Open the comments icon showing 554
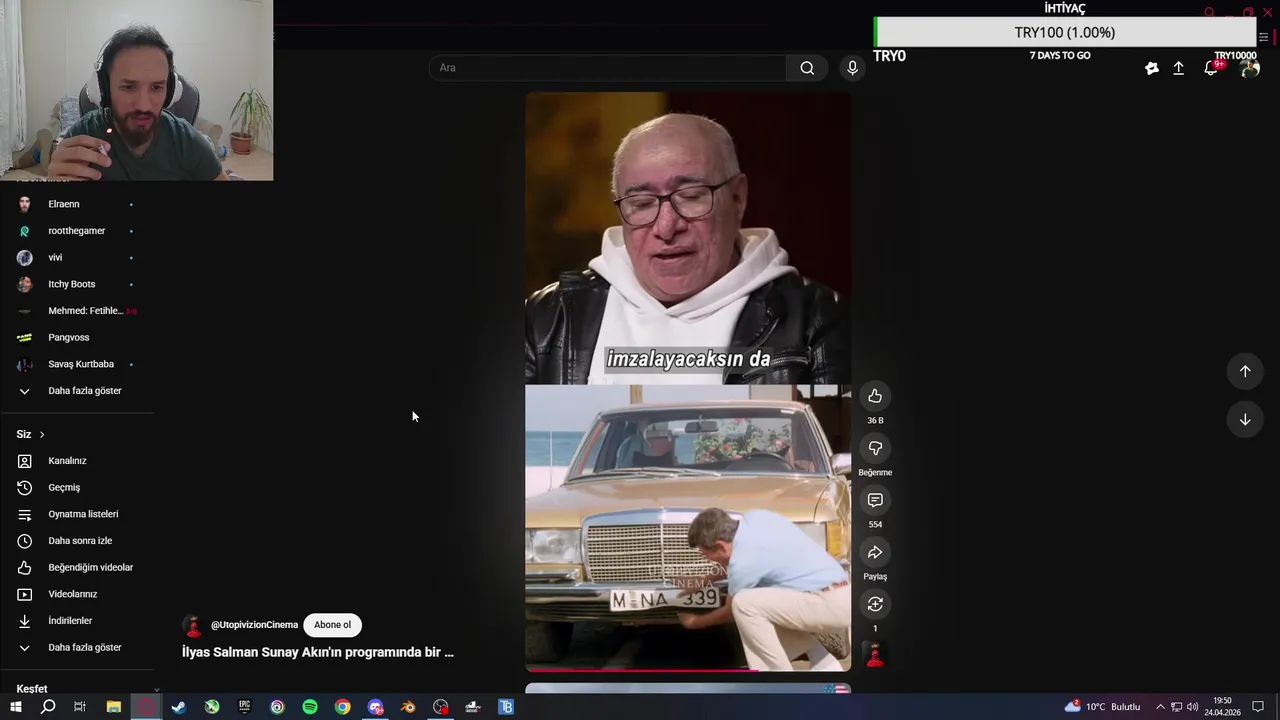 [875, 500]
